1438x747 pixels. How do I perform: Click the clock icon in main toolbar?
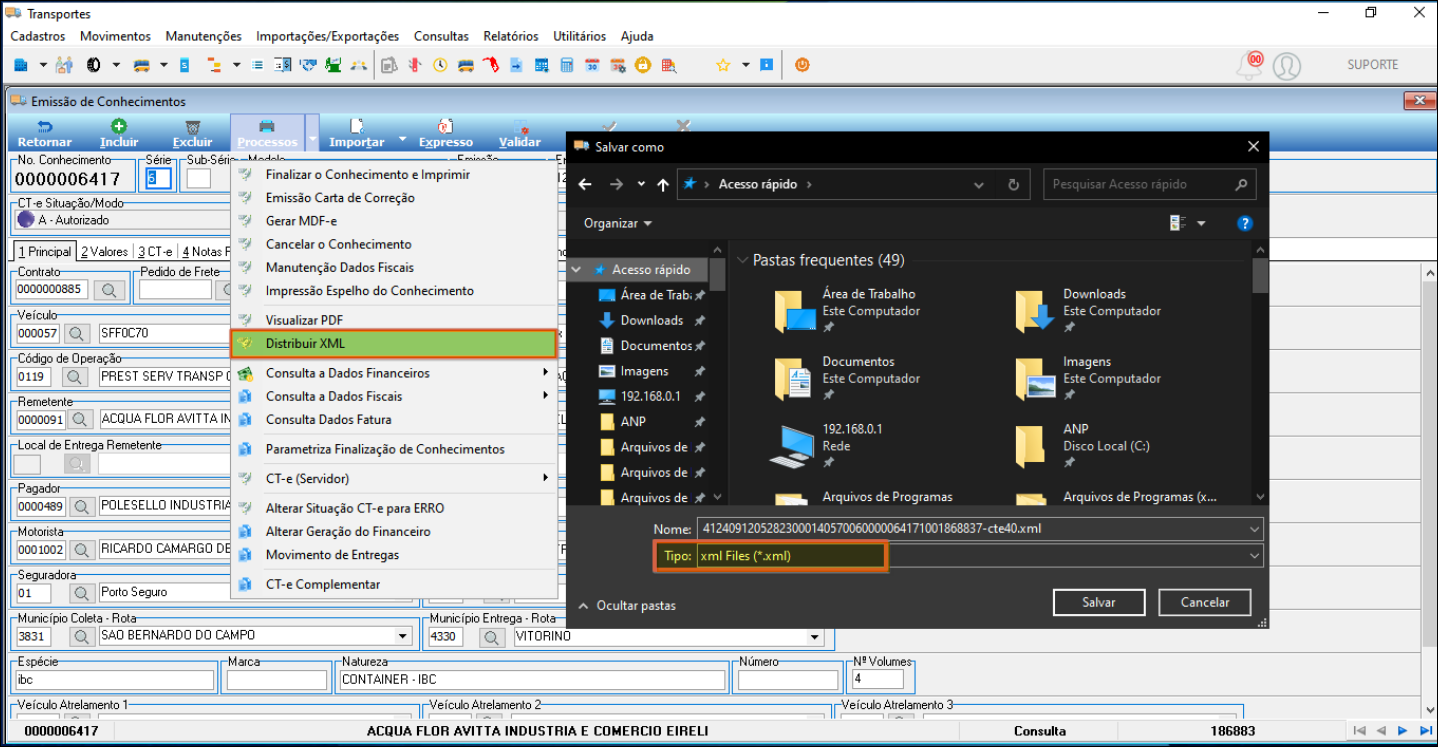[440, 65]
